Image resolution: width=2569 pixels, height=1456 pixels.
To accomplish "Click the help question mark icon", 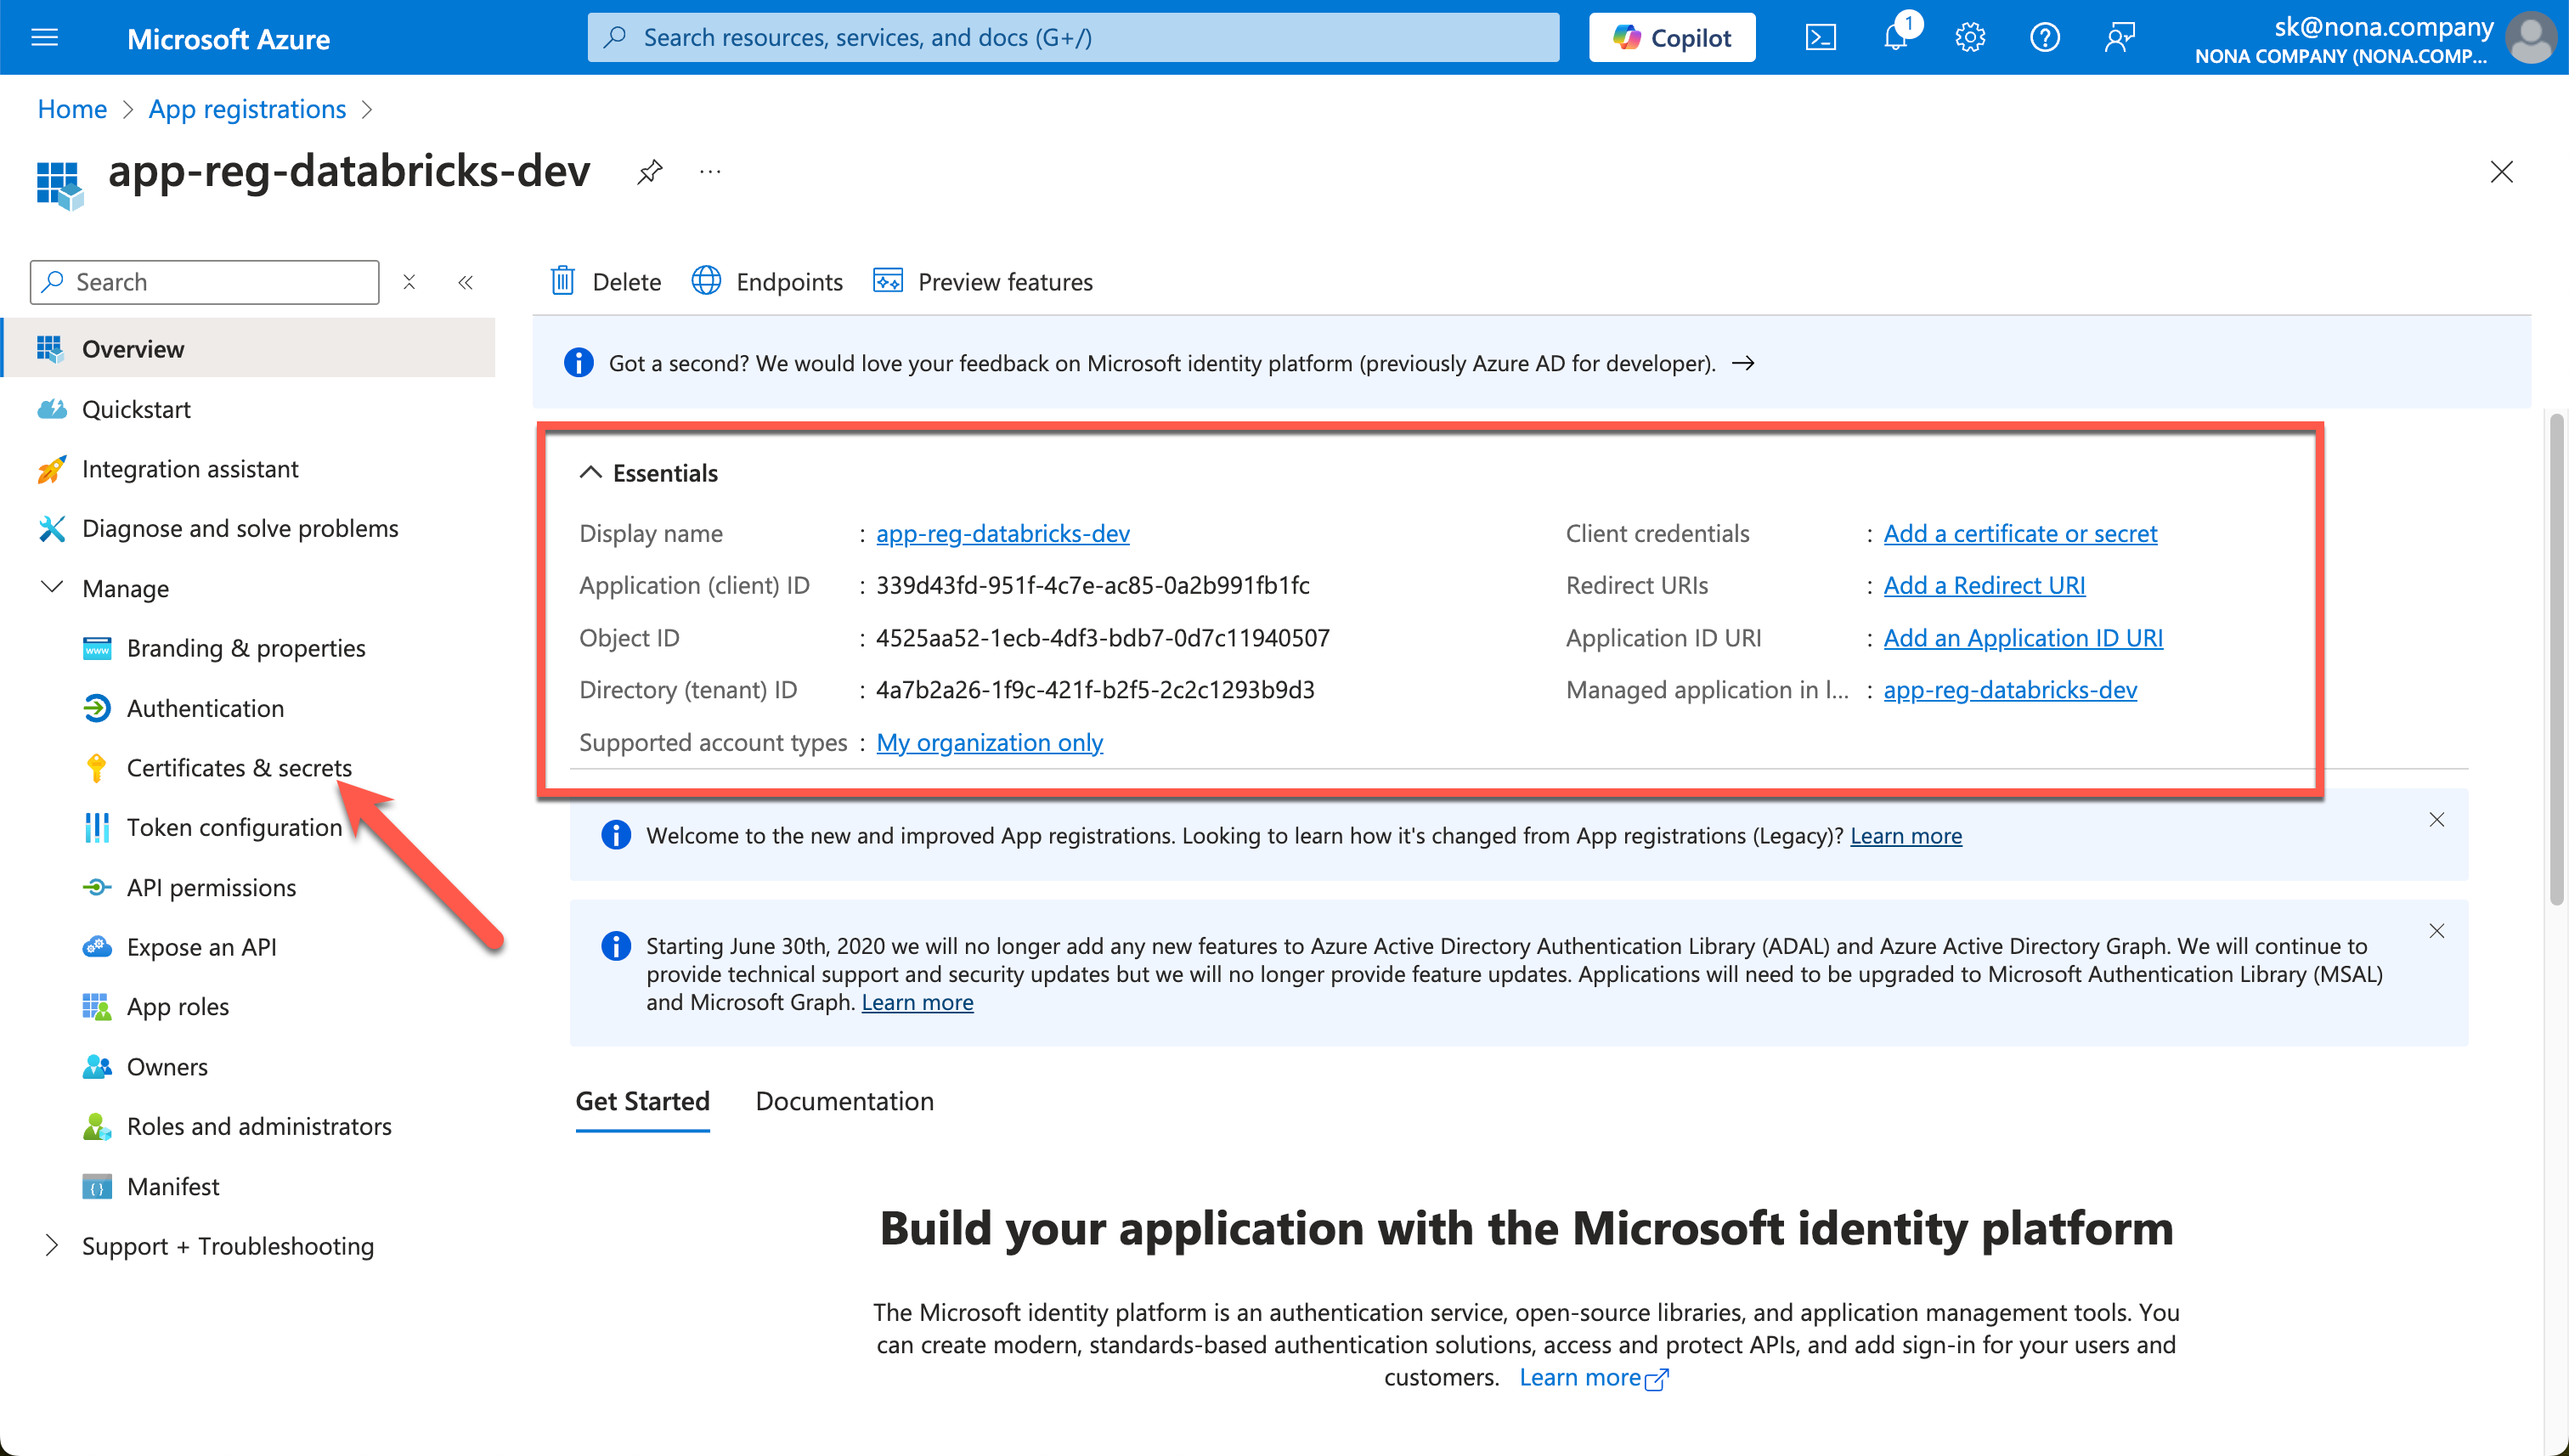I will tap(2045, 38).
